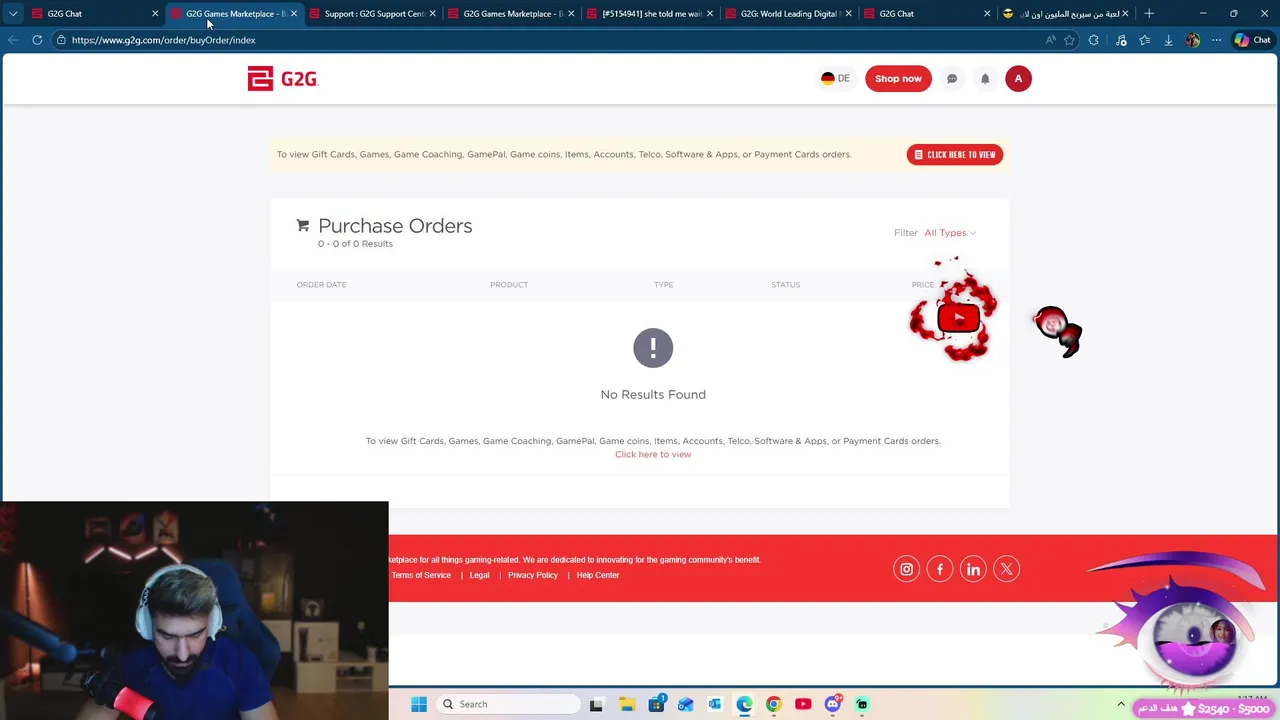Open a new browser tab
The image size is (1280, 720).
1149,14
